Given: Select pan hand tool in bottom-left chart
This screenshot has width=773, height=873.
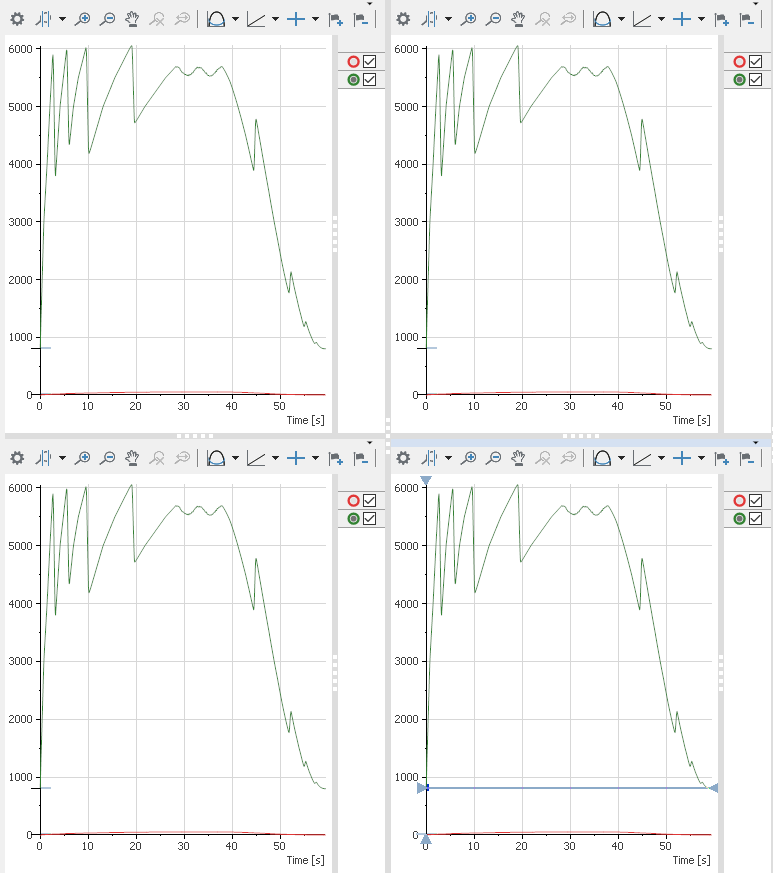Looking at the screenshot, I should tap(132, 458).
